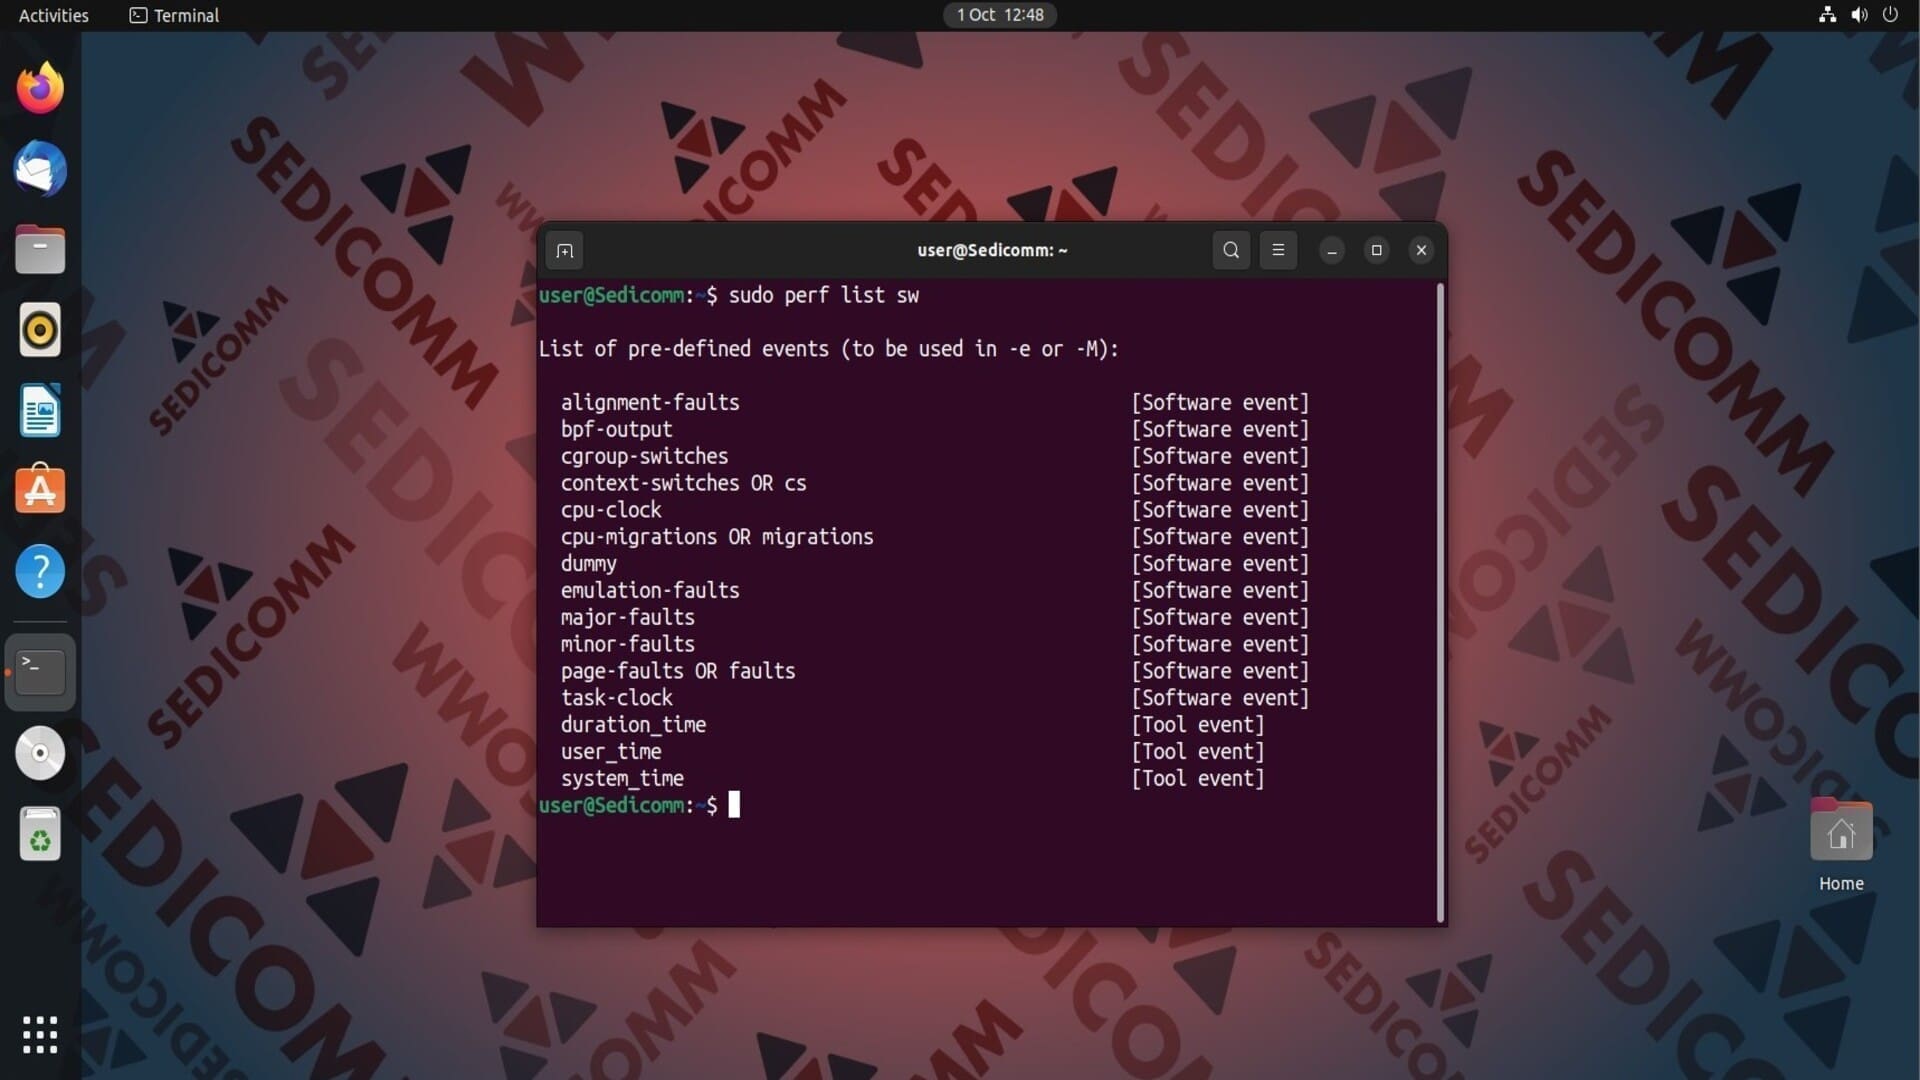Click the power icon in top bar
Viewport: 1920px width, 1080px height.
coord(1890,15)
